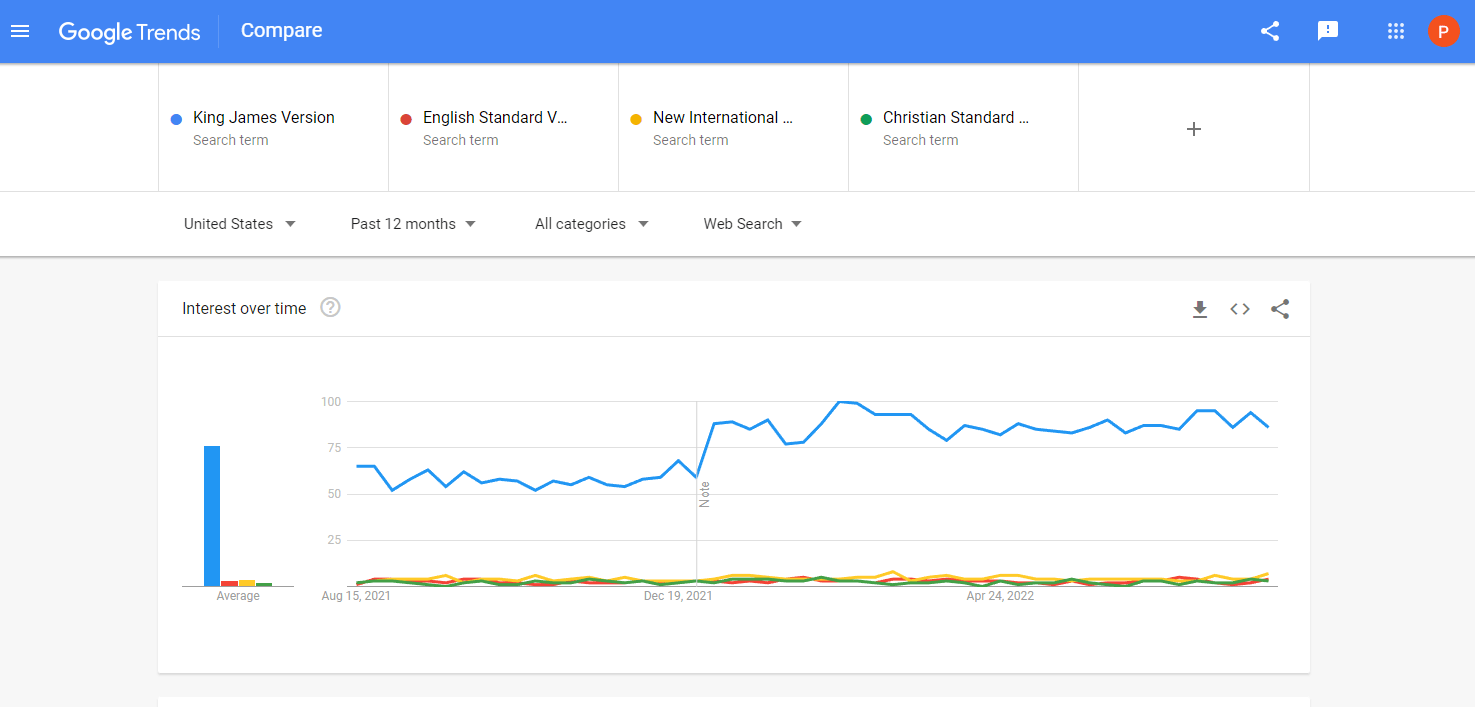Expand the All categories dropdown
The image size is (1475, 707).
592,224
